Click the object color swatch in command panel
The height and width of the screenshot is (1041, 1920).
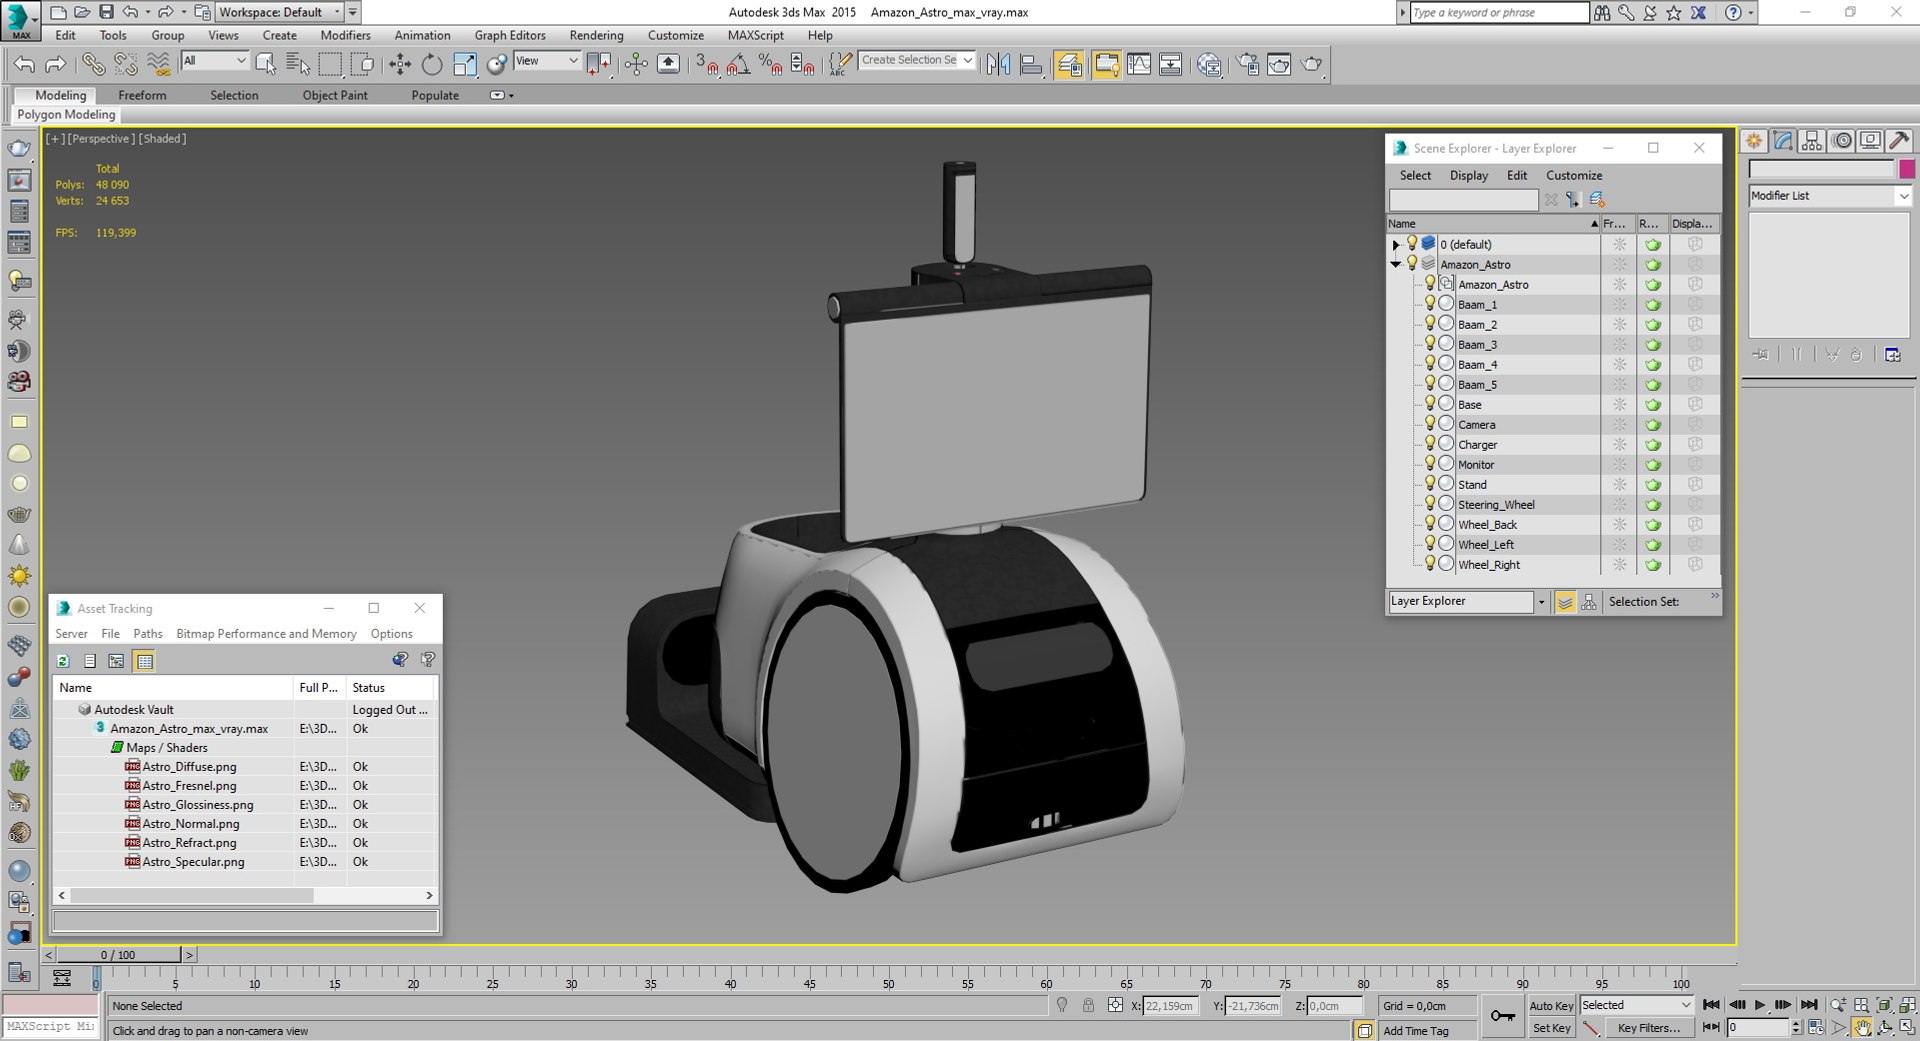tap(1907, 169)
